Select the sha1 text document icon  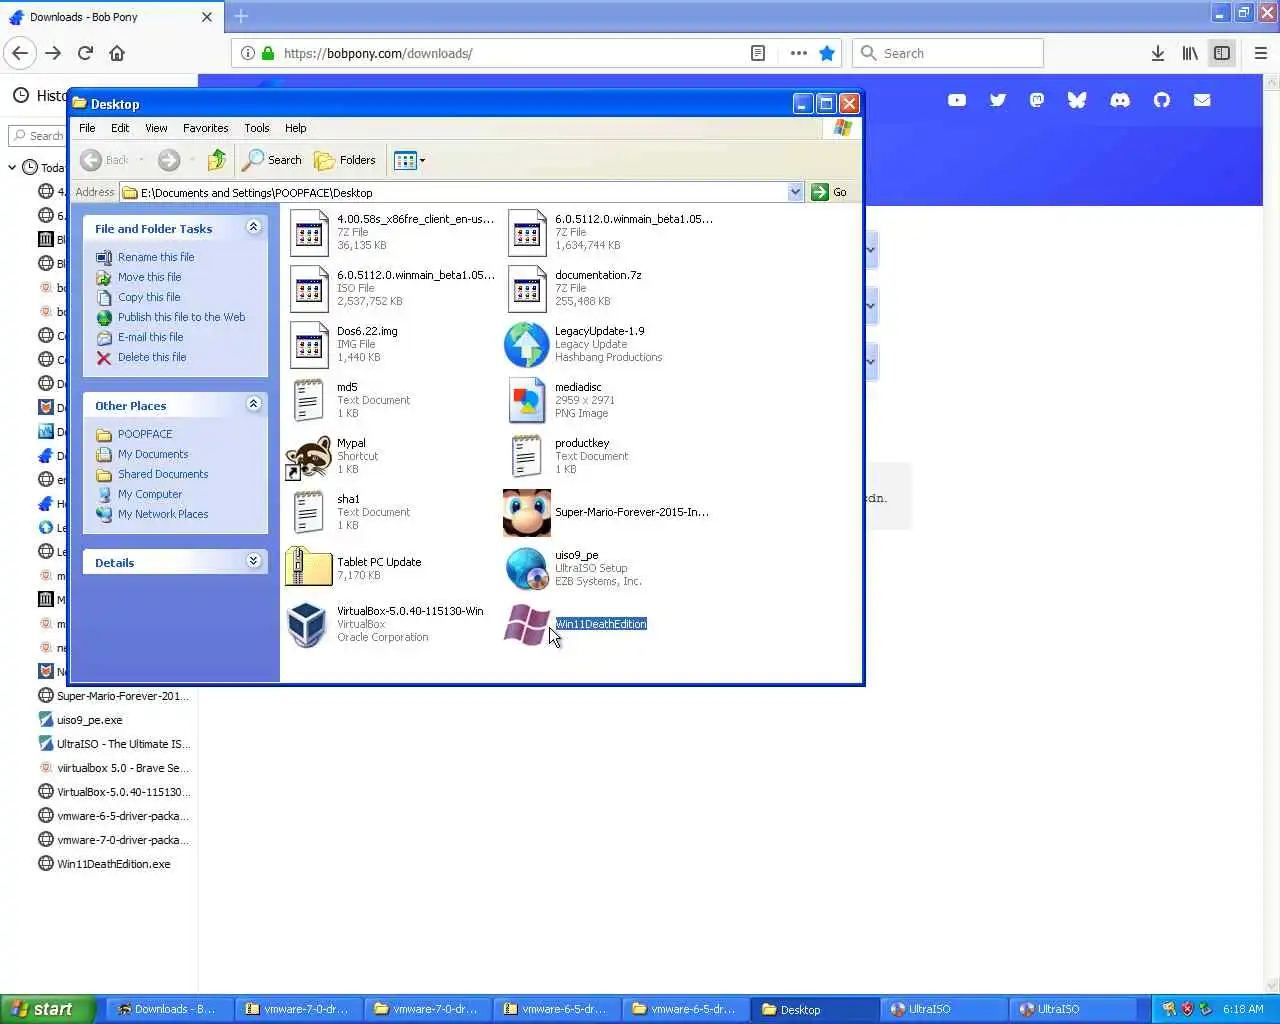[x=308, y=513]
